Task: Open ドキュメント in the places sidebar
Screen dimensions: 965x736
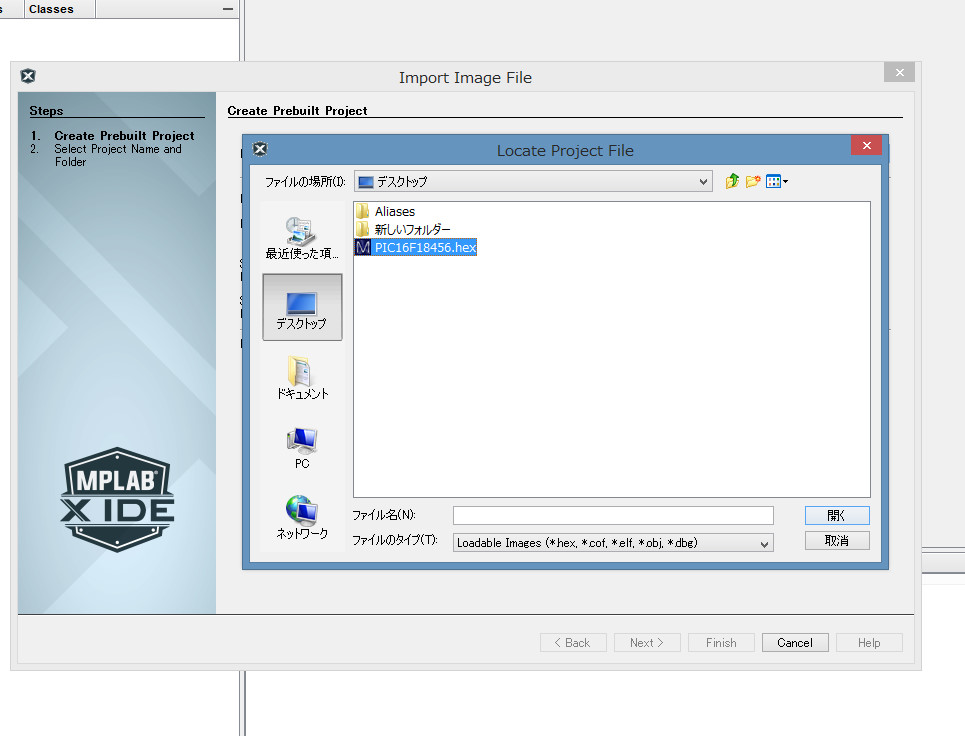Action: tap(302, 378)
